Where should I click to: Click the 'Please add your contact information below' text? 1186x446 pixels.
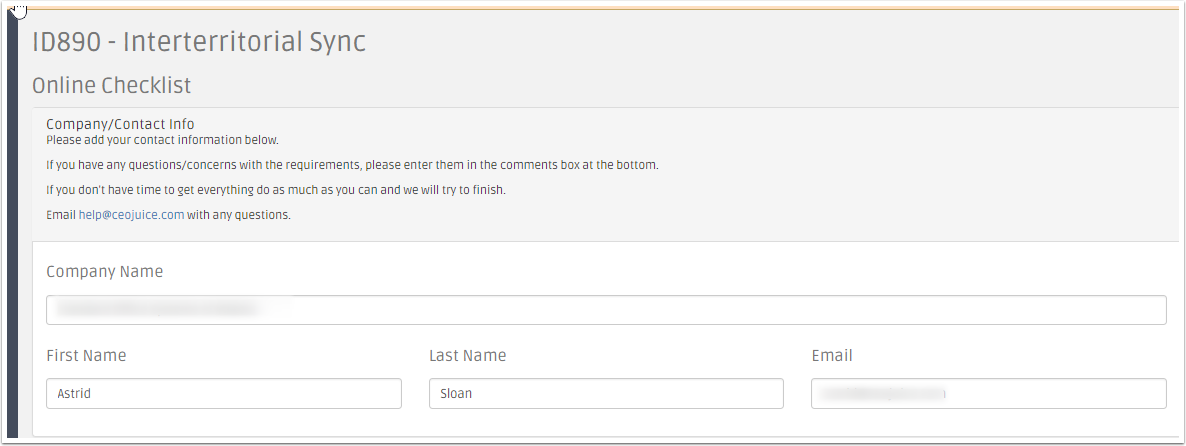[x=163, y=140]
